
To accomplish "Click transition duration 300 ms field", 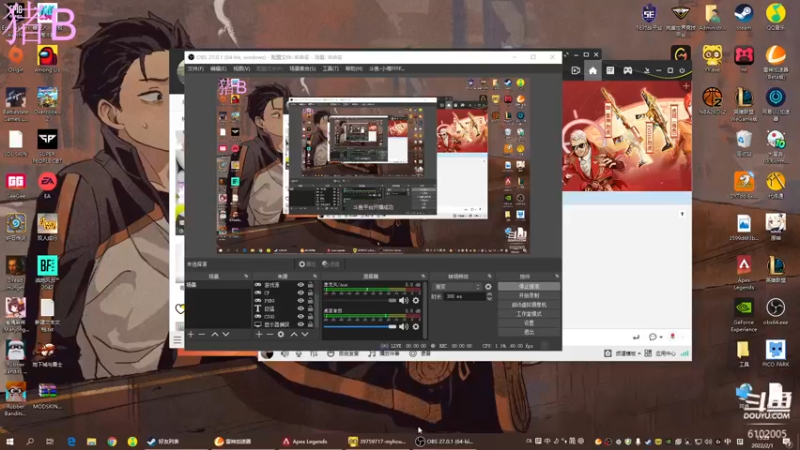I will (465, 296).
